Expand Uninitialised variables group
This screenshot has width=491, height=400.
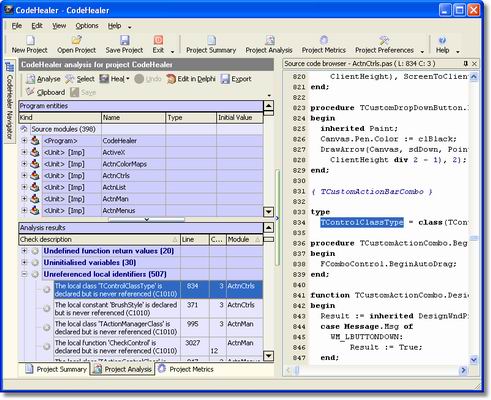tap(24, 263)
